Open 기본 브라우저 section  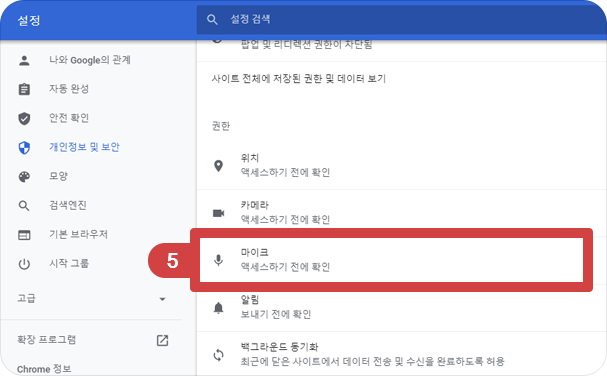(78, 234)
